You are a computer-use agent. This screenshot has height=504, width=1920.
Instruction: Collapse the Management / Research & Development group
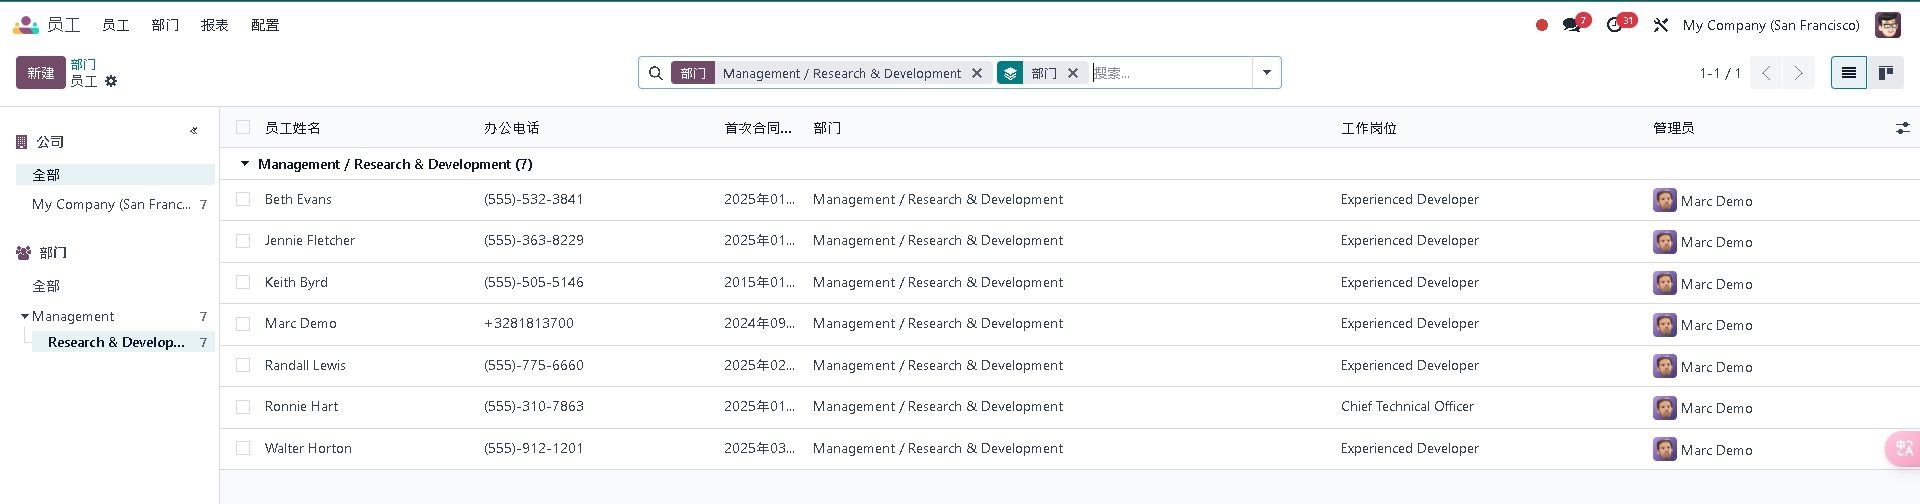pos(245,164)
